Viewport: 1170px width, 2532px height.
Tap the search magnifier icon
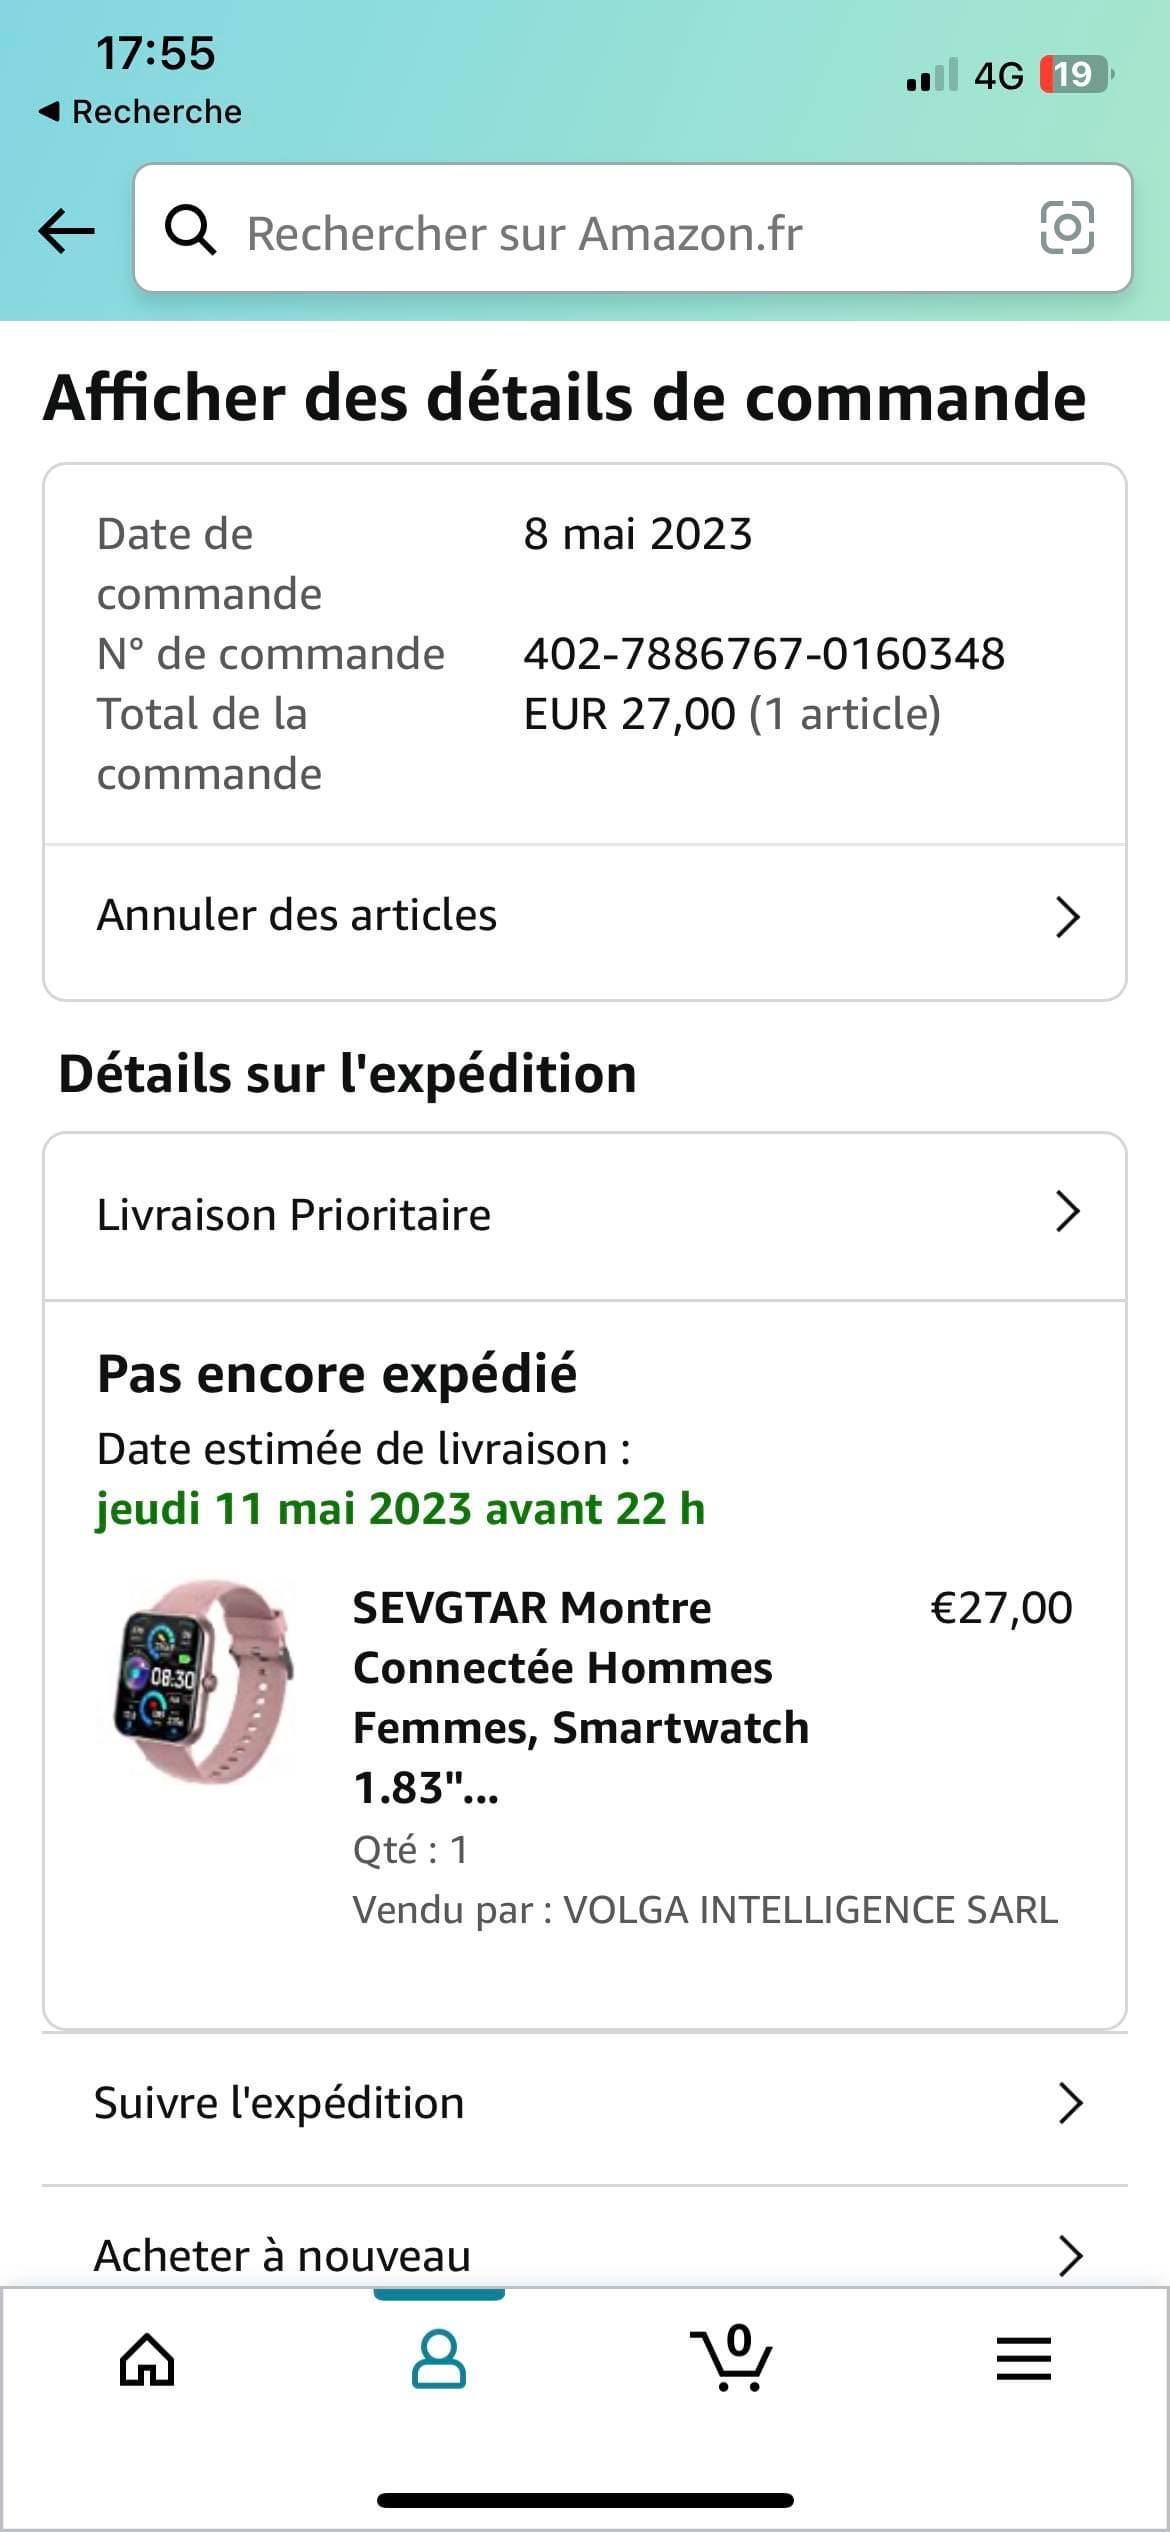point(190,231)
